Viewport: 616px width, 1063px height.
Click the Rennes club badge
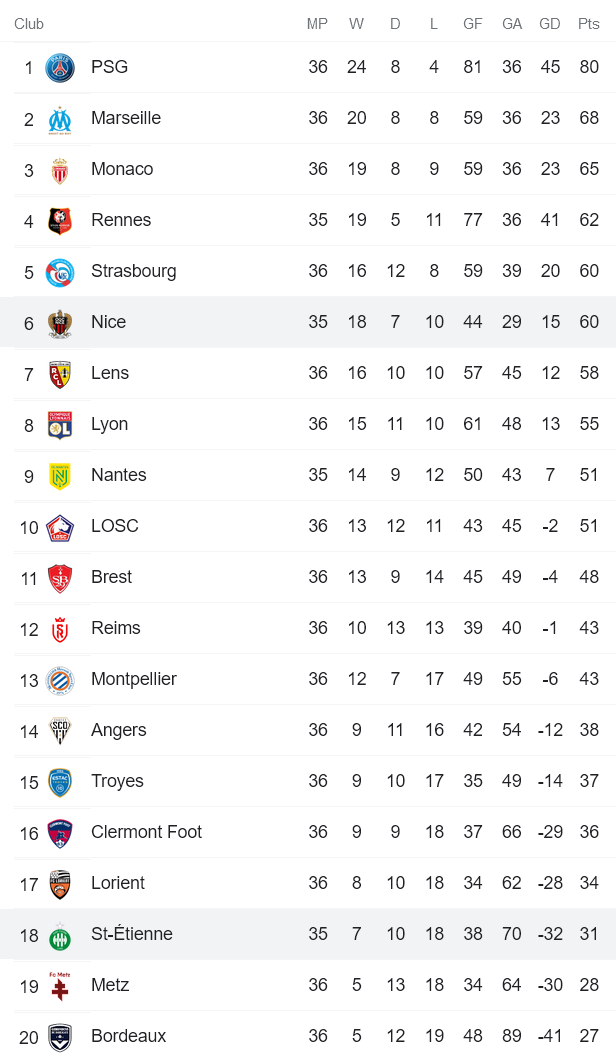pyautogui.click(x=60, y=221)
